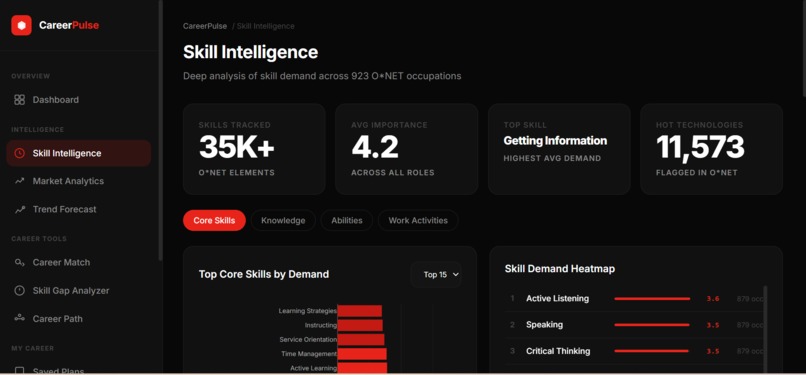Click the Instructing chart bar

click(x=360, y=325)
